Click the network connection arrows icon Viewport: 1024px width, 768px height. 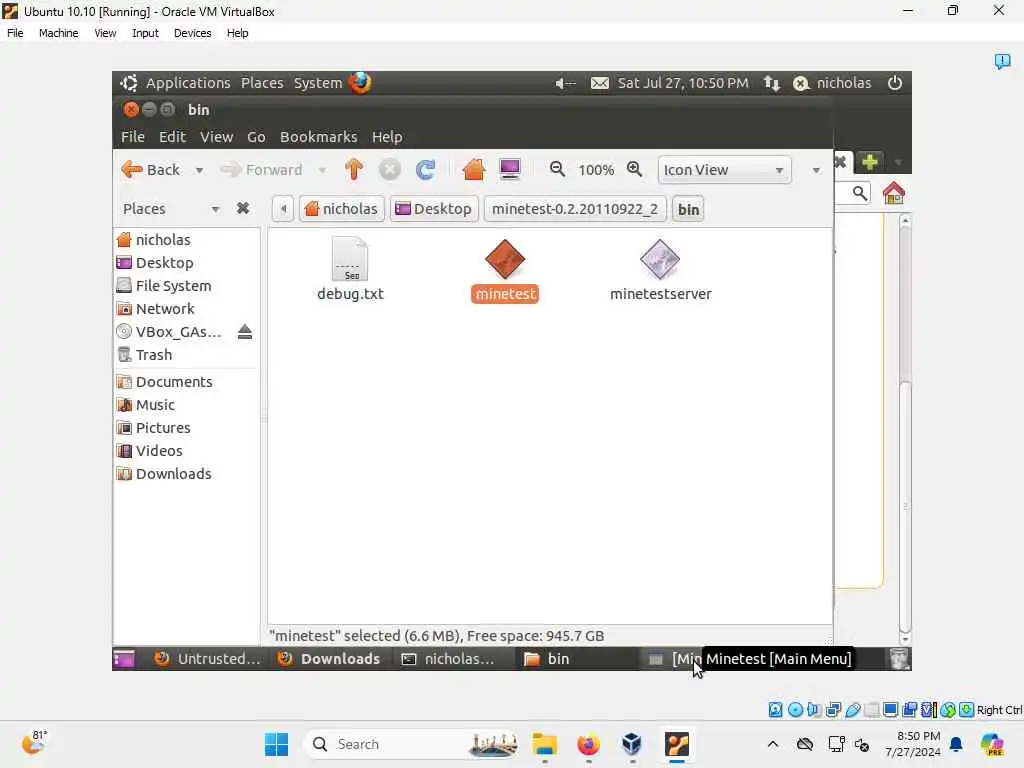(x=772, y=84)
